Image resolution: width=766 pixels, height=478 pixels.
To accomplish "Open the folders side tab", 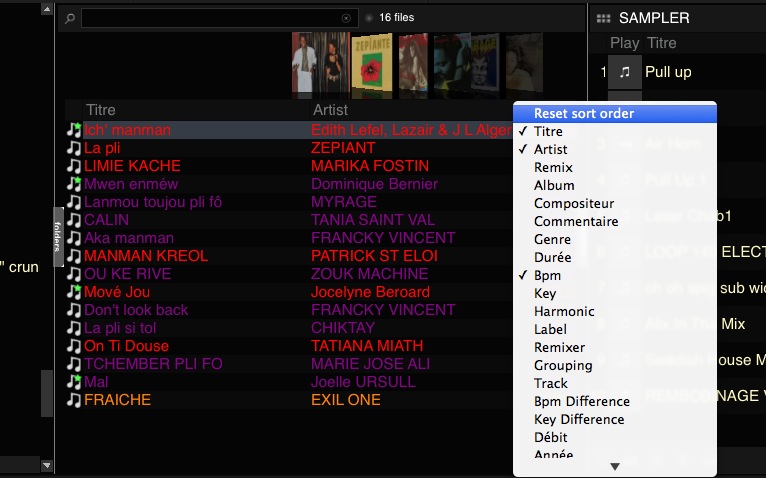I will (x=58, y=237).
